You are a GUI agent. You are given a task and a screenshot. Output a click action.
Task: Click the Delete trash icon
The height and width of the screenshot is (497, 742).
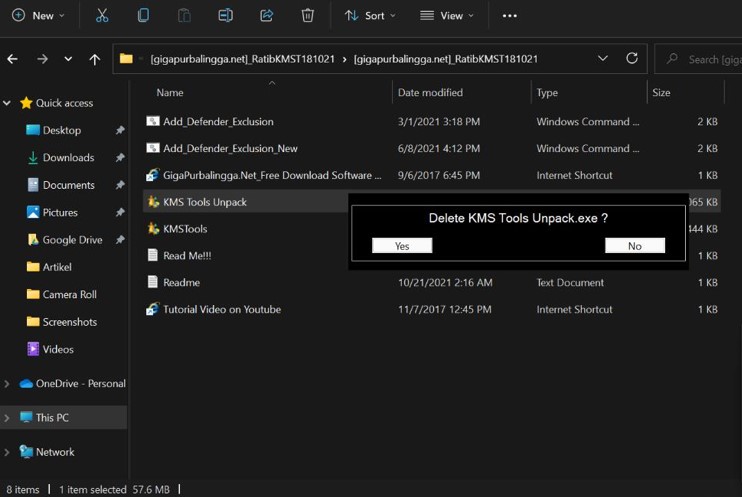[x=308, y=16]
